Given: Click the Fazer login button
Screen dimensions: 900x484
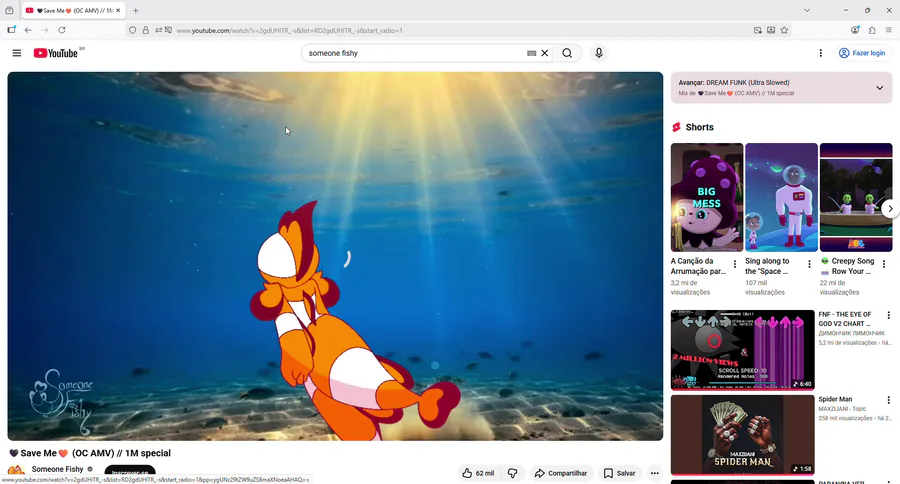Looking at the screenshot, I should [863, 53].
